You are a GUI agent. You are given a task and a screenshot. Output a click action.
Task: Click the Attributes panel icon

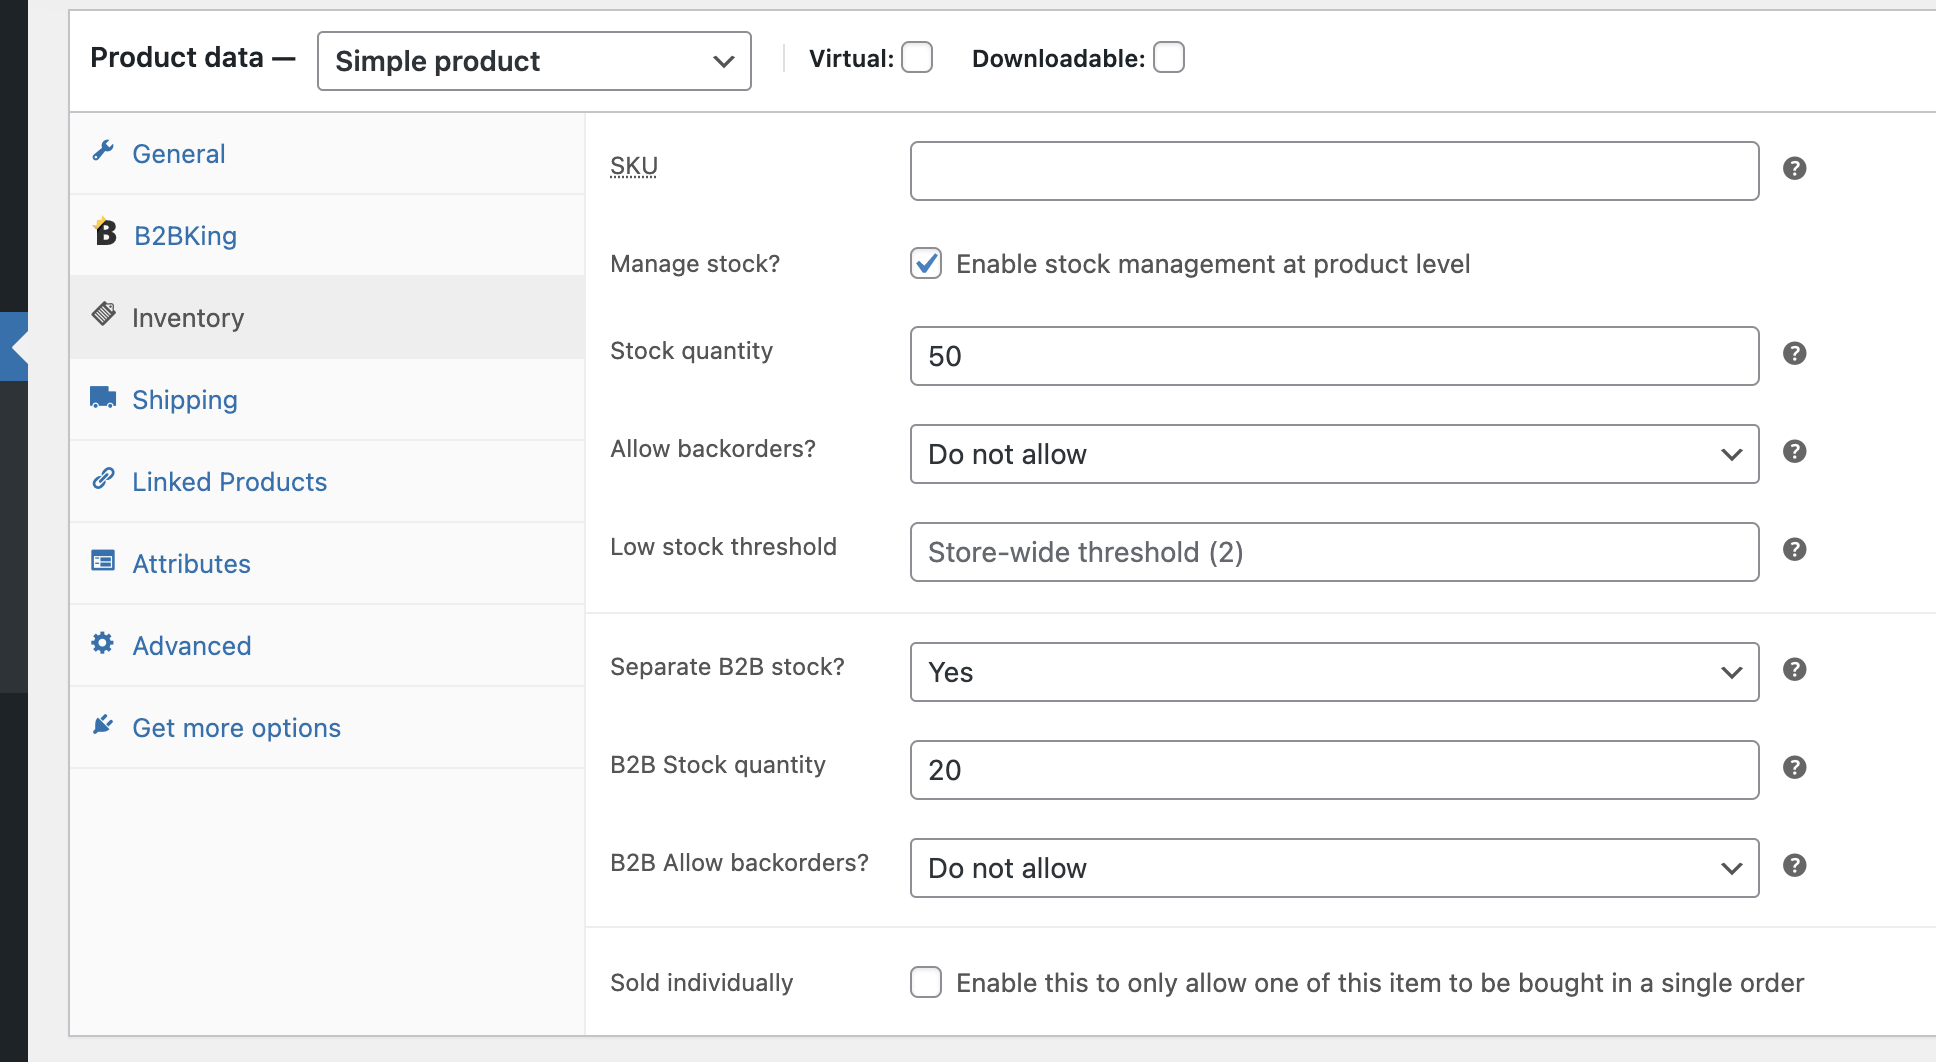point(105,561)
